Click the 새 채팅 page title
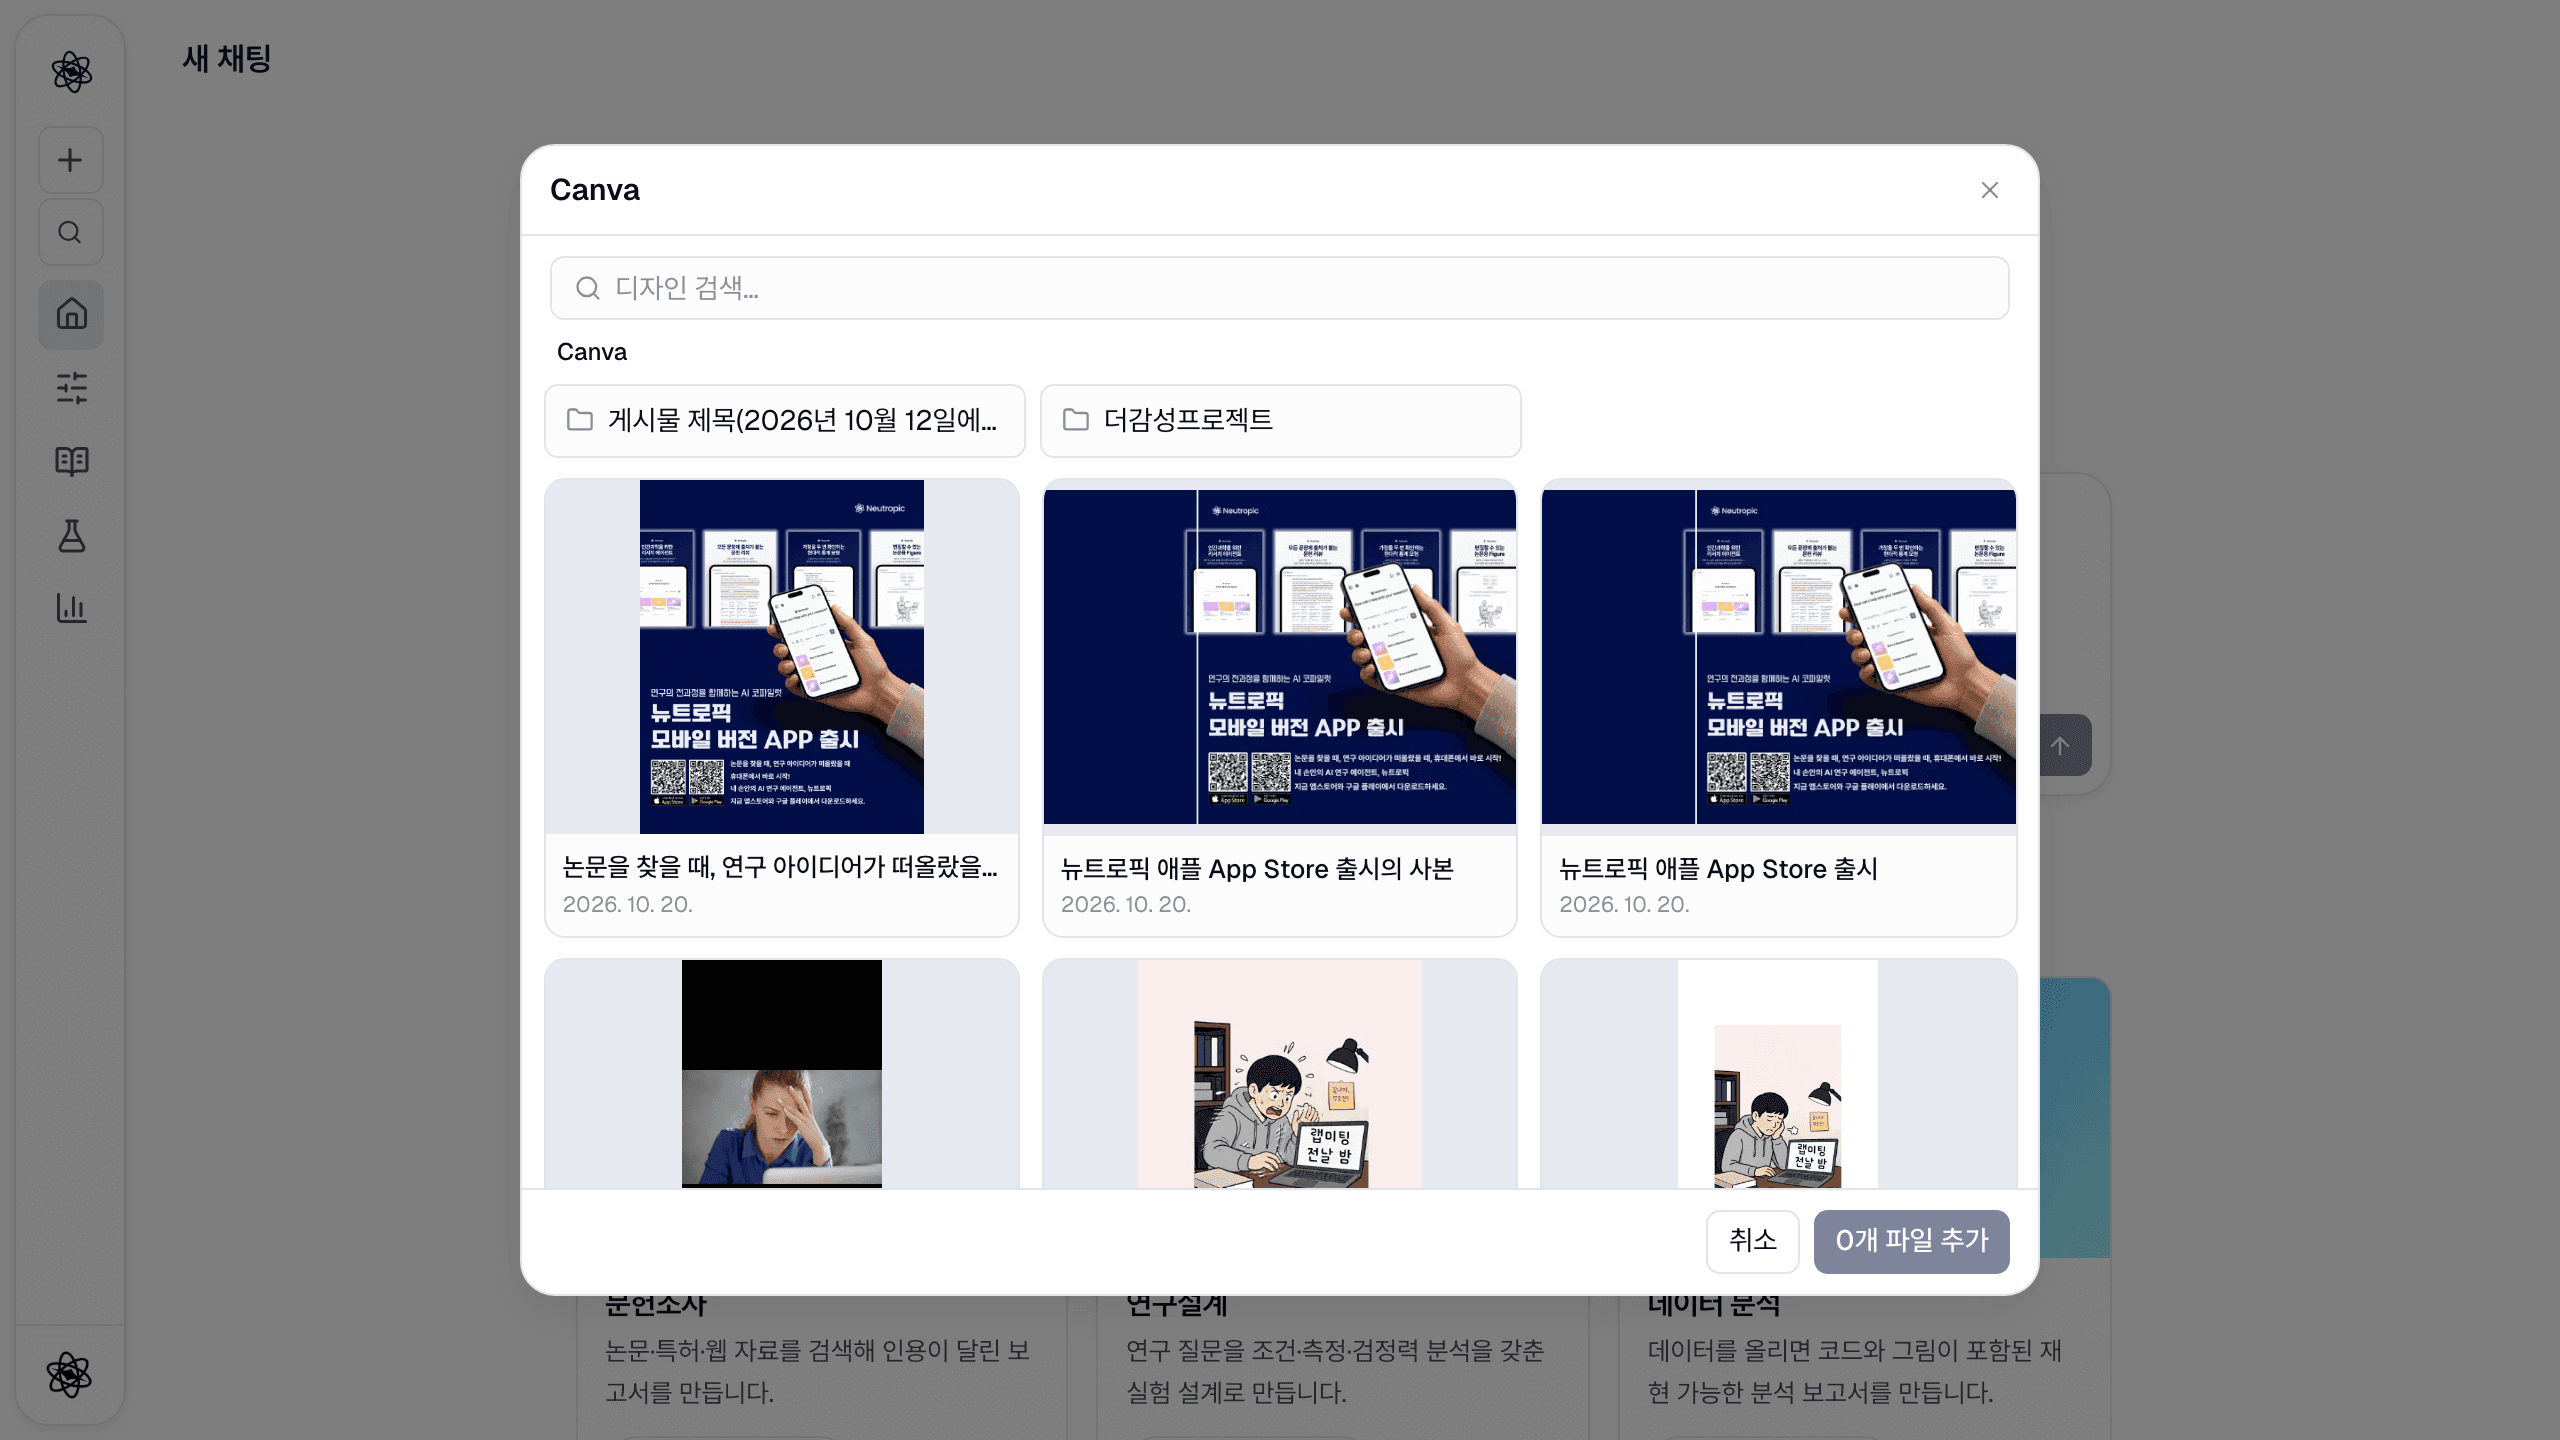The width and height of the screenshot is (2560, 1440). click(227, 59)
